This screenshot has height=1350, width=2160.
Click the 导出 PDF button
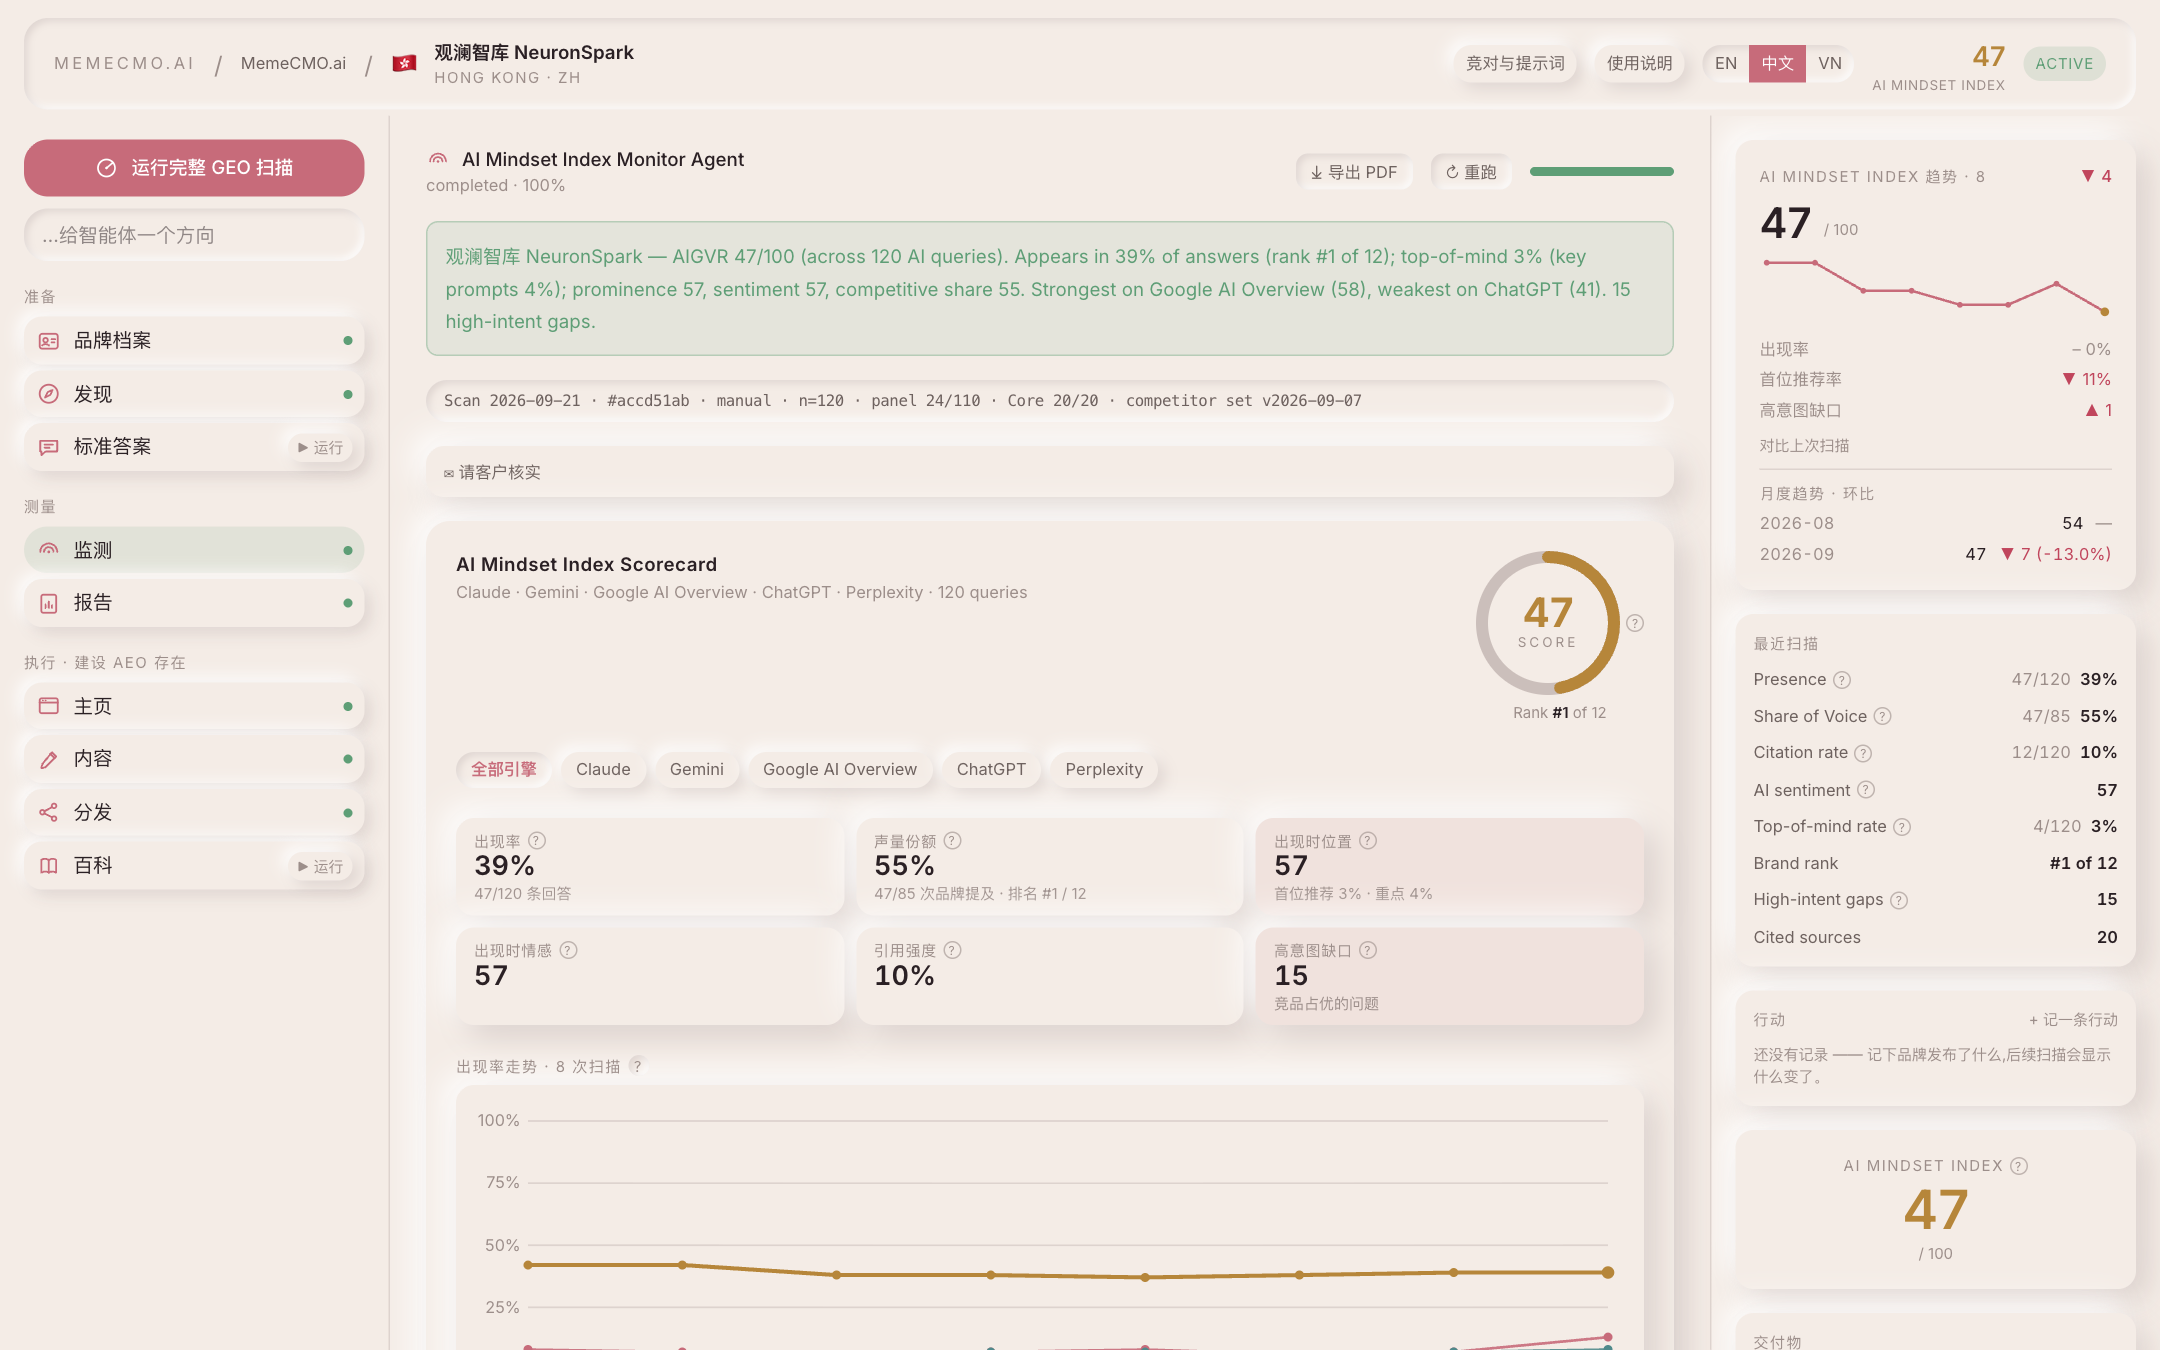pyautogui.click(x=1354, y=172)
